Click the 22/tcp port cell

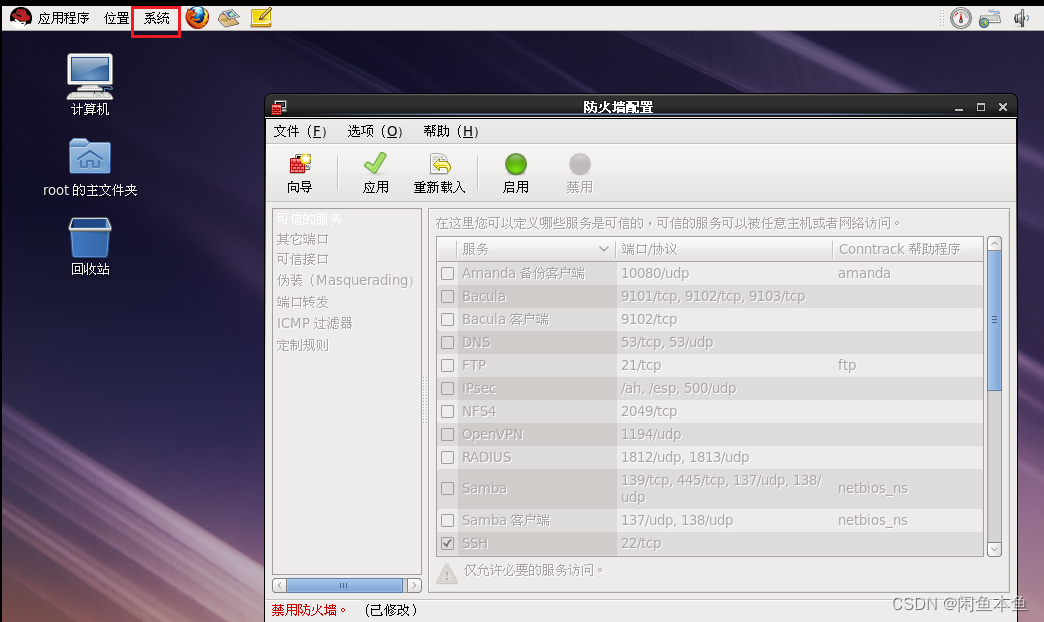641,543
